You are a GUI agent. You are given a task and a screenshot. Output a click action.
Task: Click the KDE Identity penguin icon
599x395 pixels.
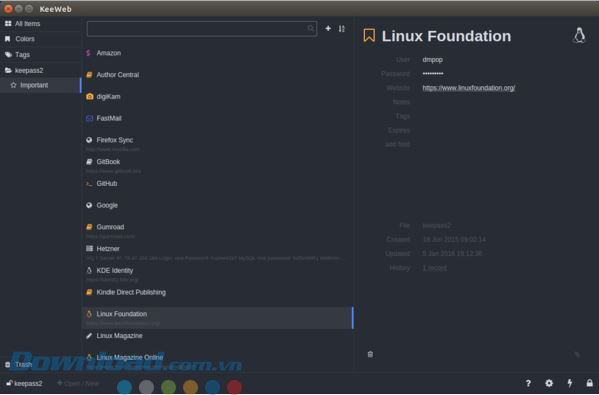click(89, 270)
